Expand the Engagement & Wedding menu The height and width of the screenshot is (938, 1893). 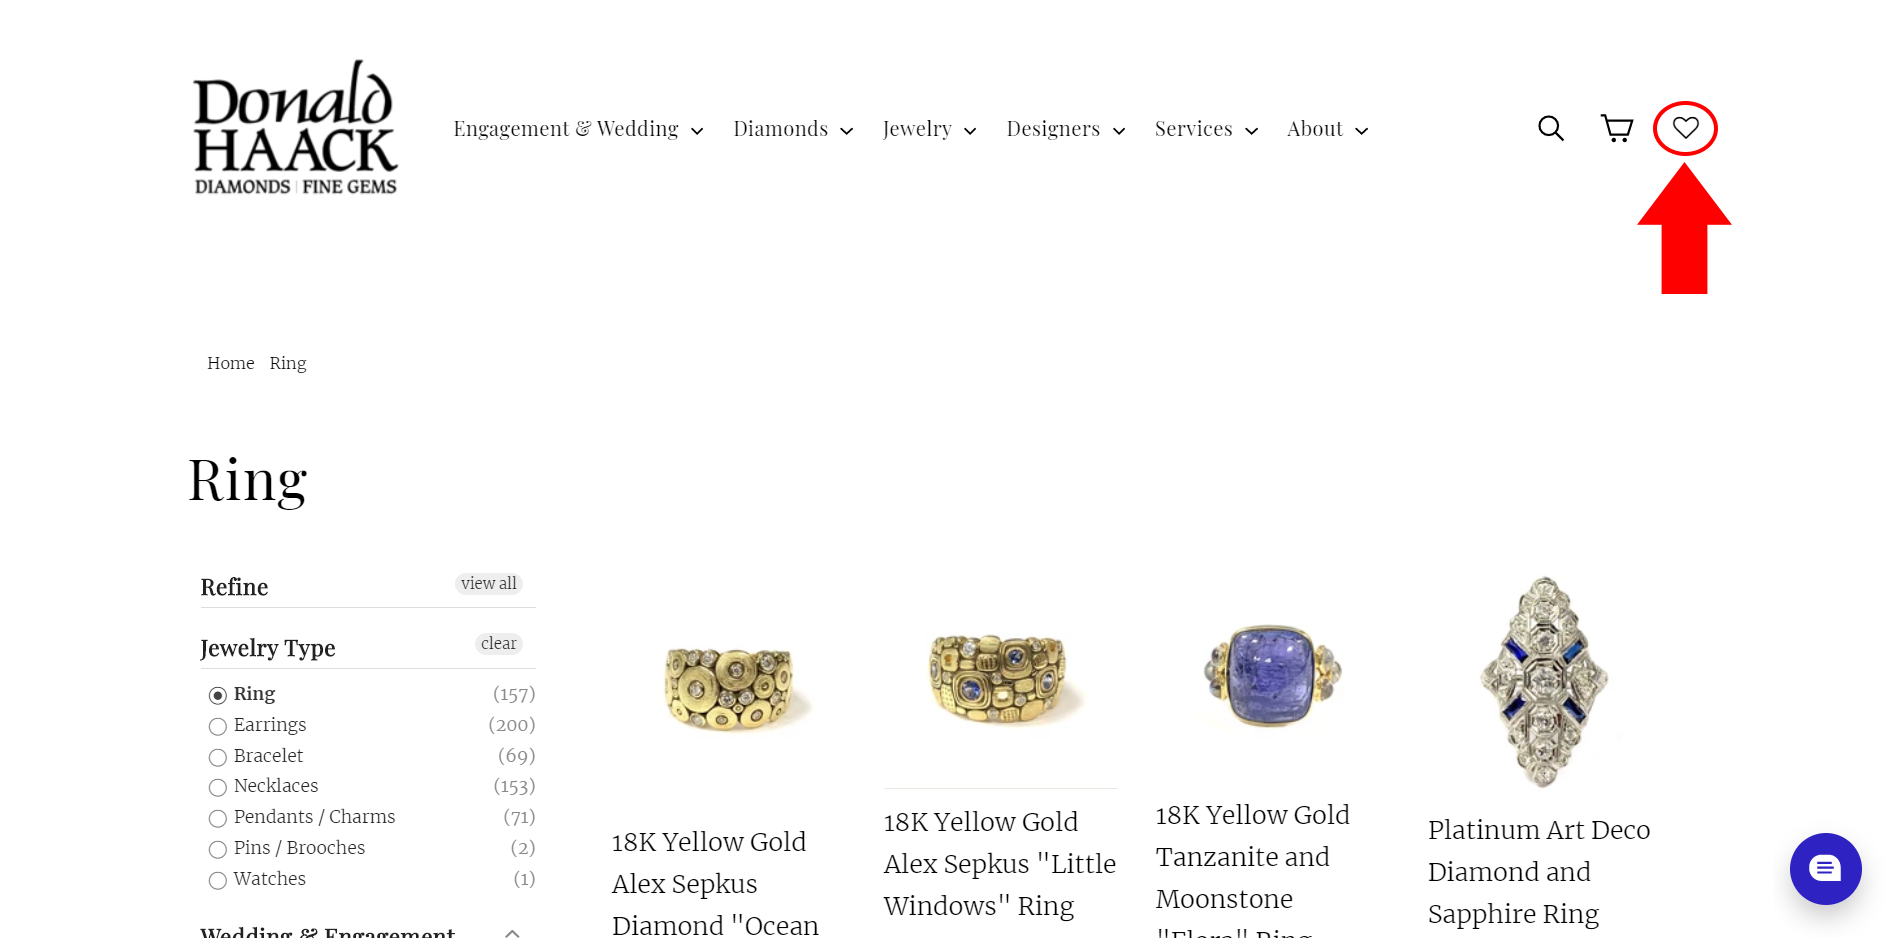pos(578,129)
